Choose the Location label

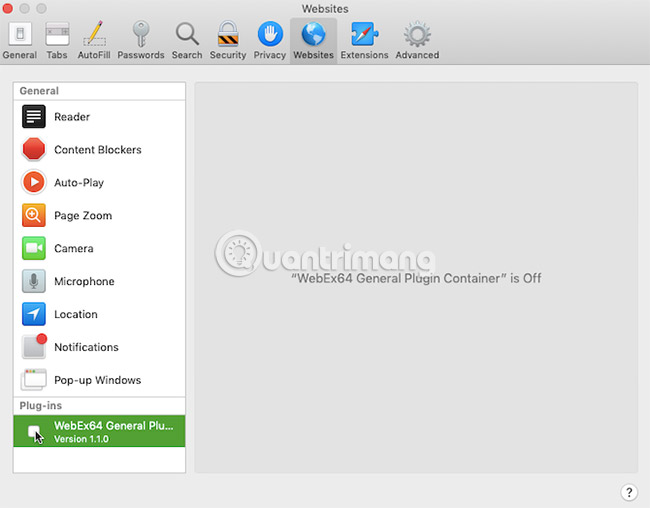point(76,314)
